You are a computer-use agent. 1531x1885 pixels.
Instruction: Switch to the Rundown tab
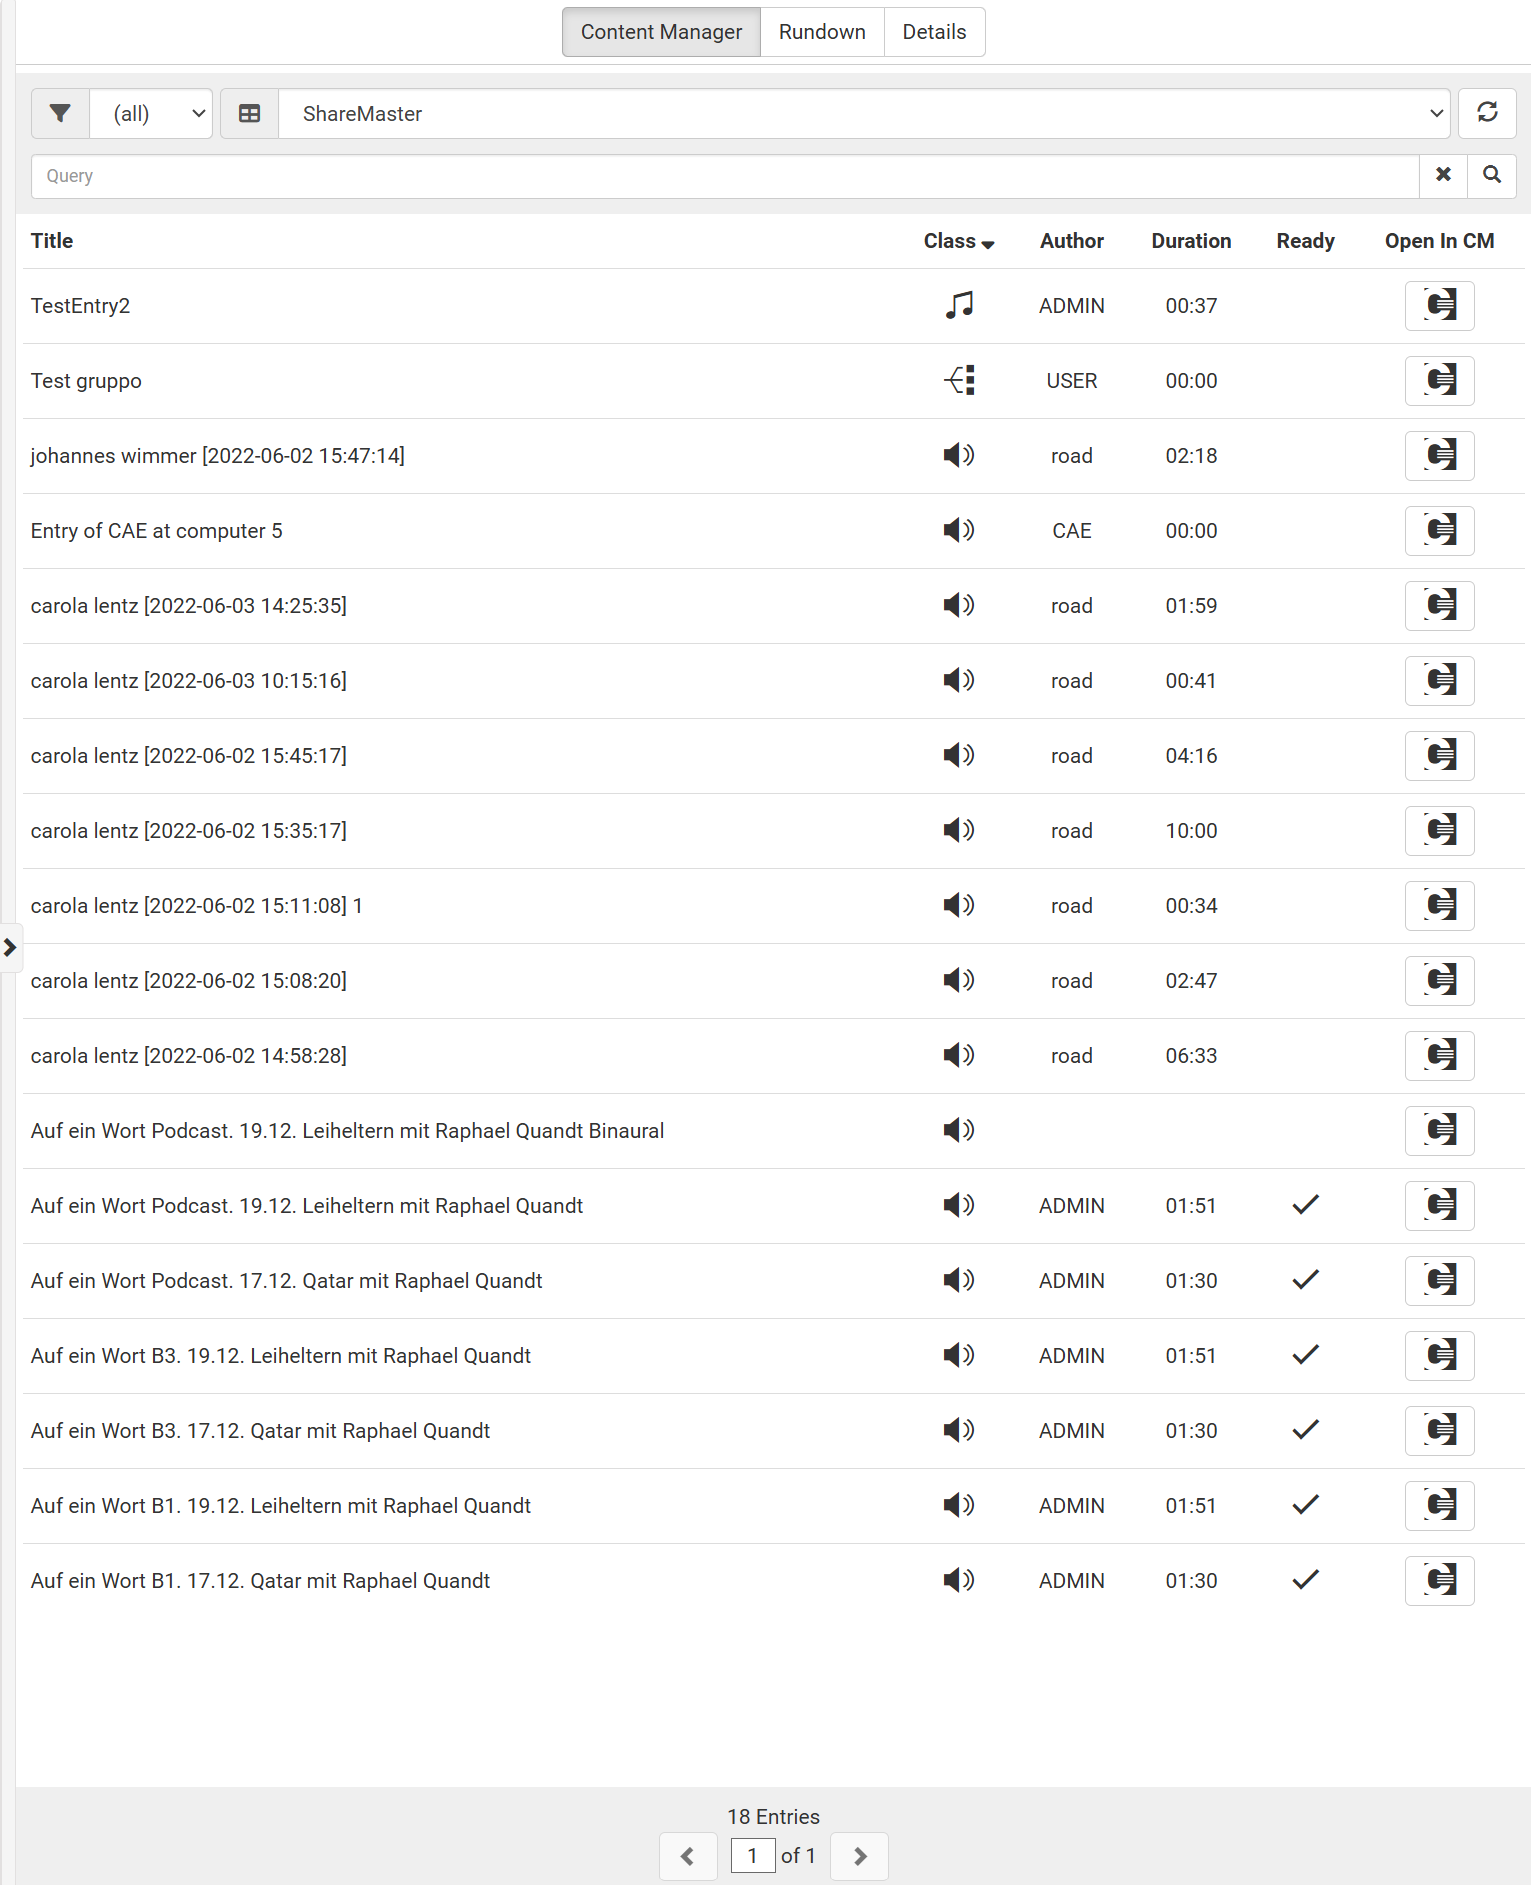(822, 32)
